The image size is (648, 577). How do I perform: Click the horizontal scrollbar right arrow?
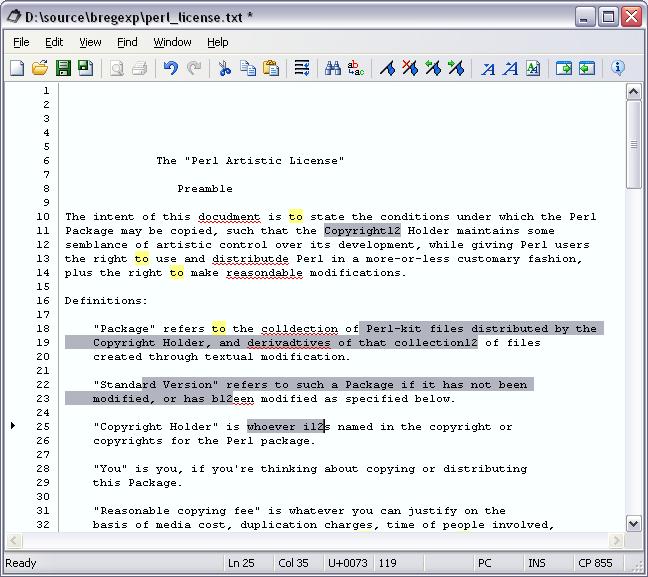pos(617,540)
